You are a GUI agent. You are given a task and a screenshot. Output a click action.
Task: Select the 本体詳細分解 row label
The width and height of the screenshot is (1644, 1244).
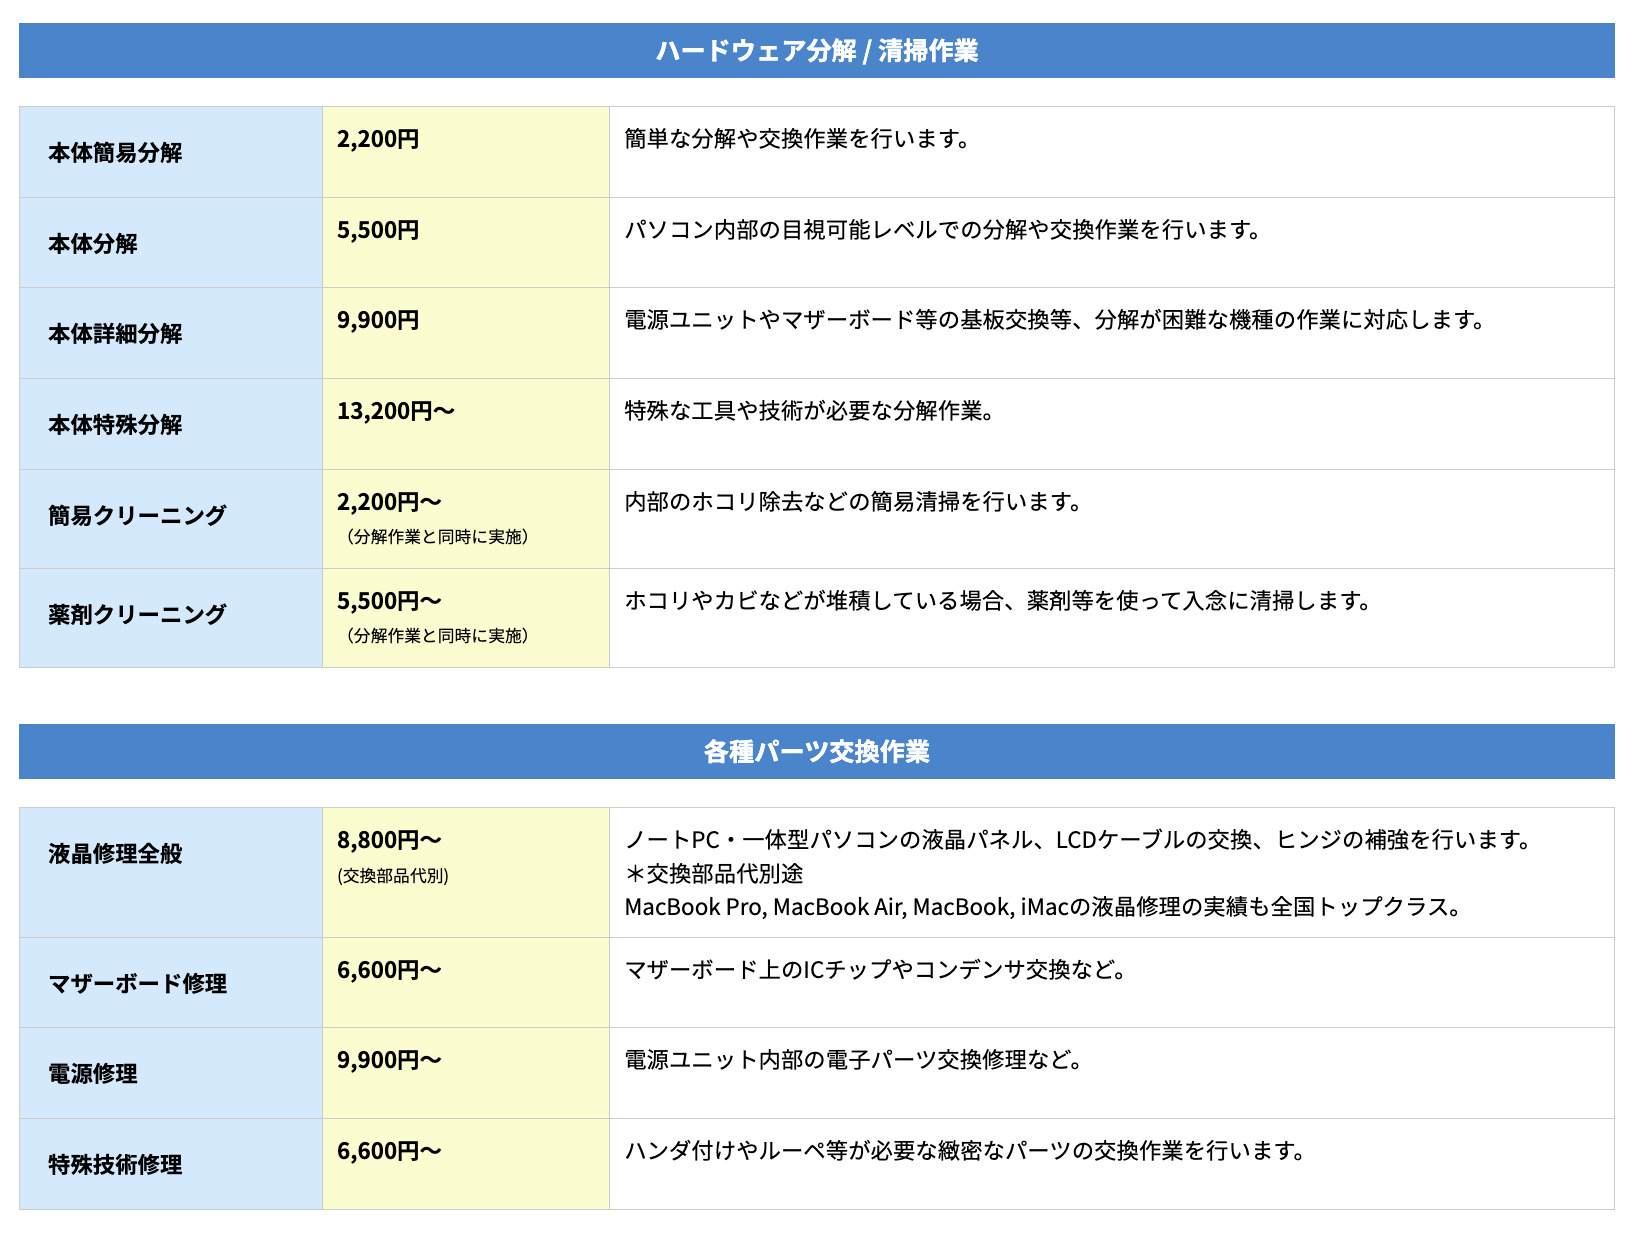tap(116, 334)
